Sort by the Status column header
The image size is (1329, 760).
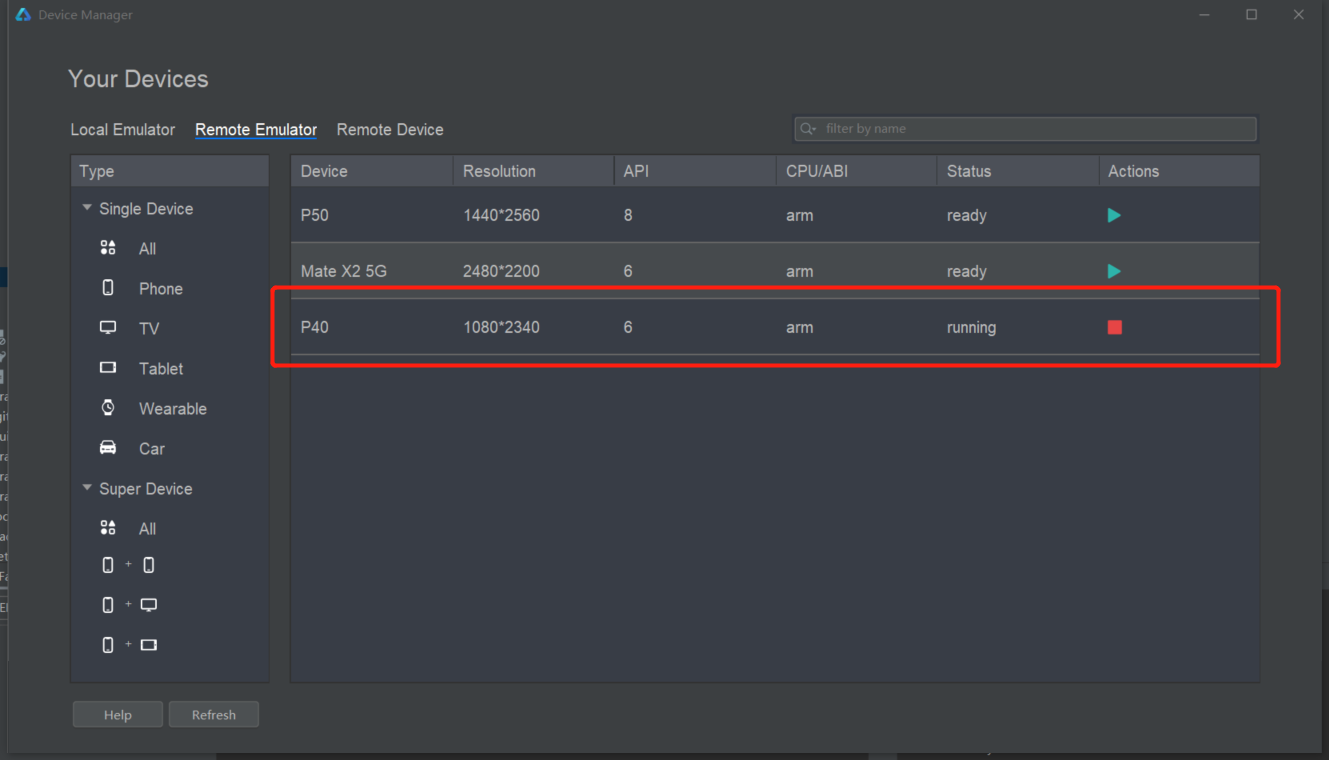point(1018,171)
